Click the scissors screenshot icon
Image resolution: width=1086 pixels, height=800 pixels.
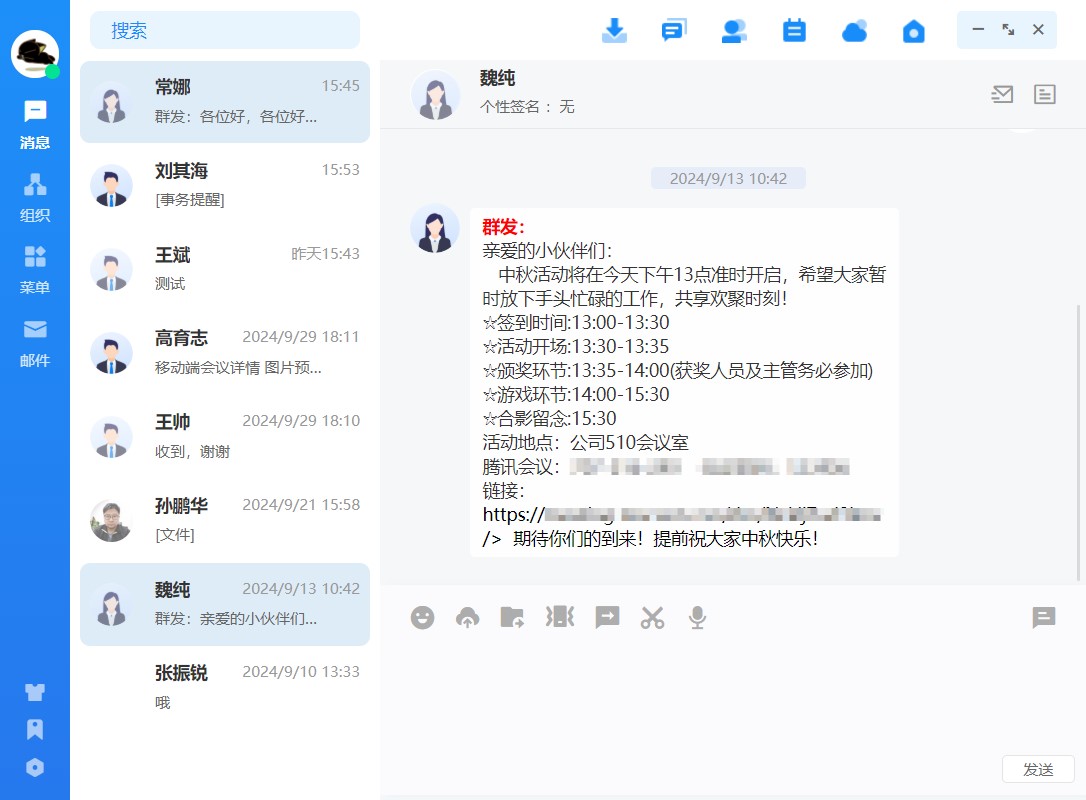tap(652, 617)
